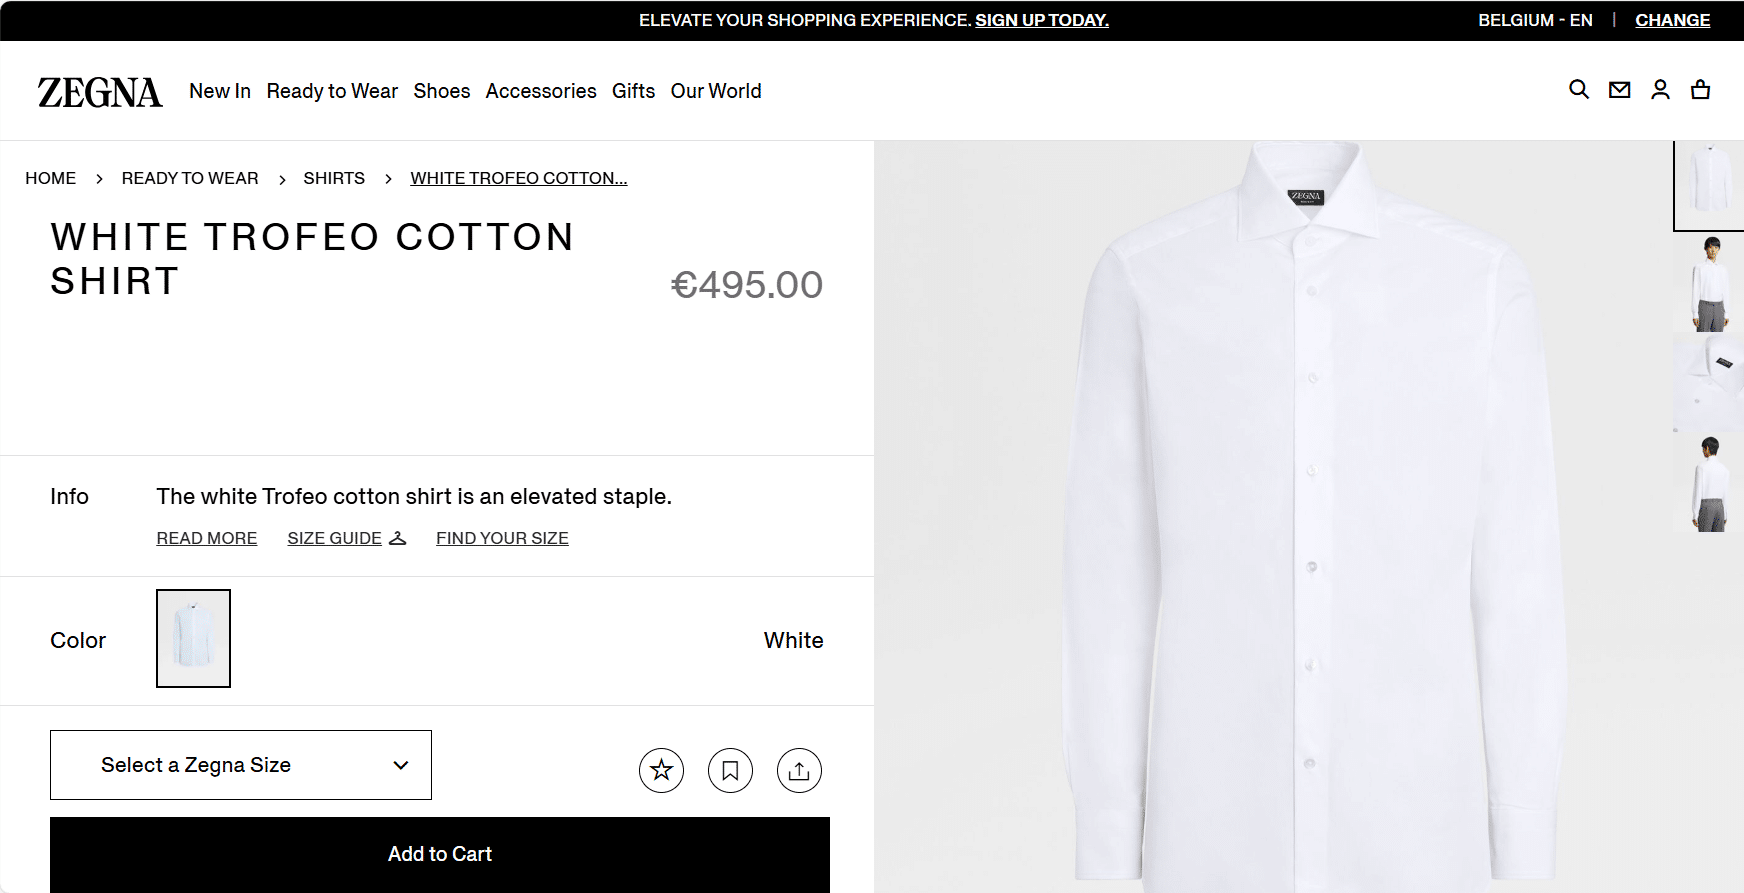The height and width of the screenshot is (893, 1744).
Task: Click the envelope newsletter icon
Action: [x=1619, y=90]
